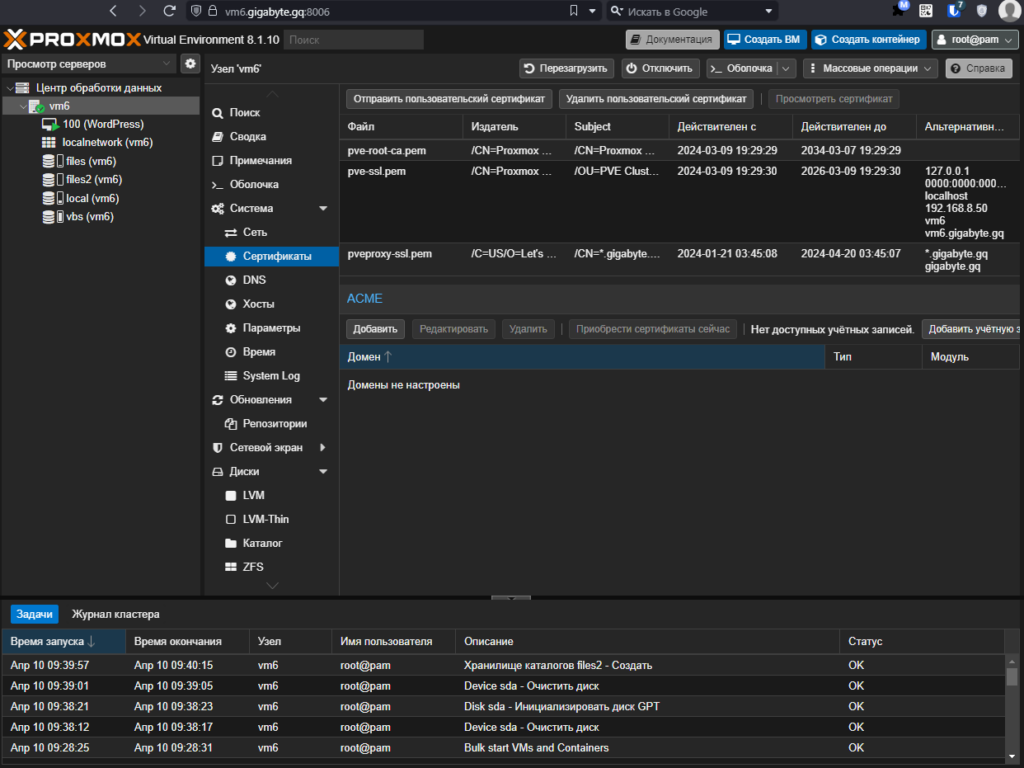
Task: Collapse the Система section arrow
Action: [x=323, y=208]
